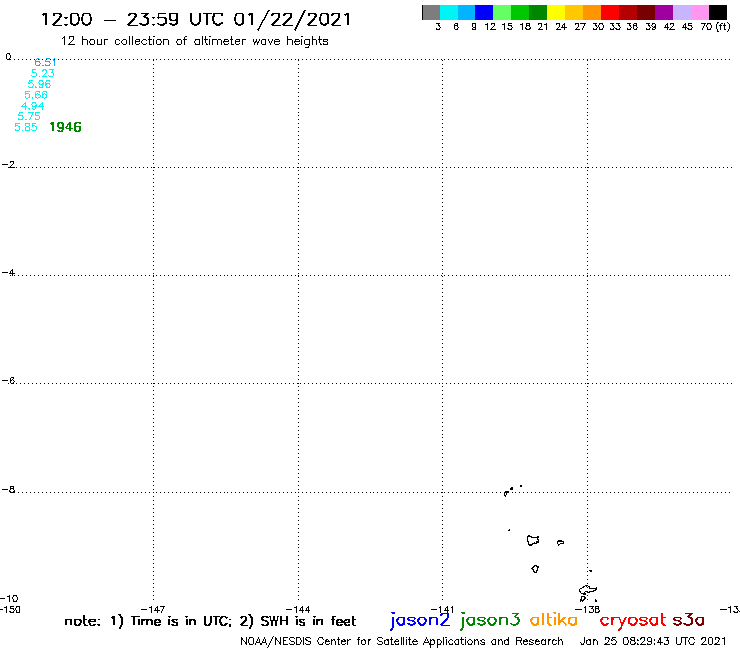Select the jason3 satellite legend label

490,620
